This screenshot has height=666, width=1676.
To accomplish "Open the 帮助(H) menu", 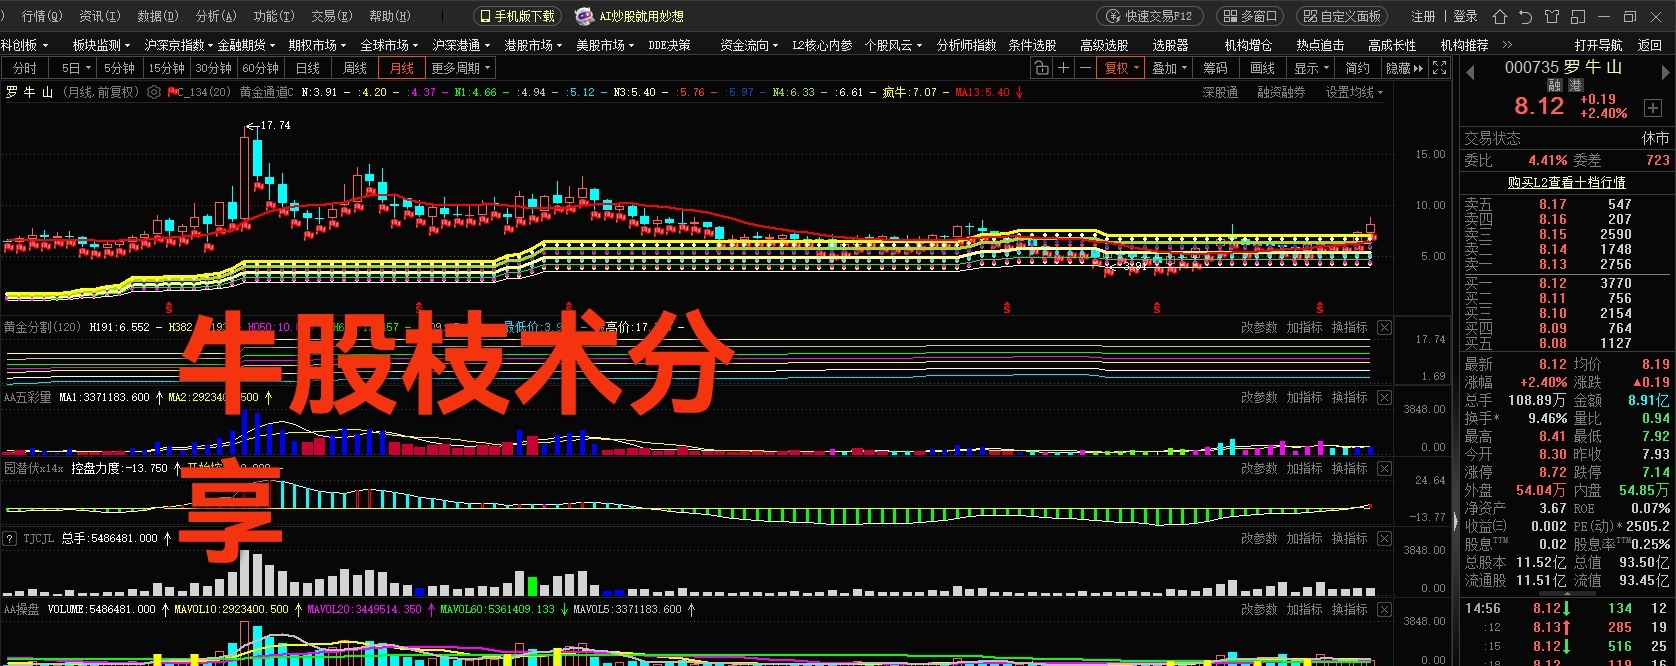I will click(x=389, y=16).
